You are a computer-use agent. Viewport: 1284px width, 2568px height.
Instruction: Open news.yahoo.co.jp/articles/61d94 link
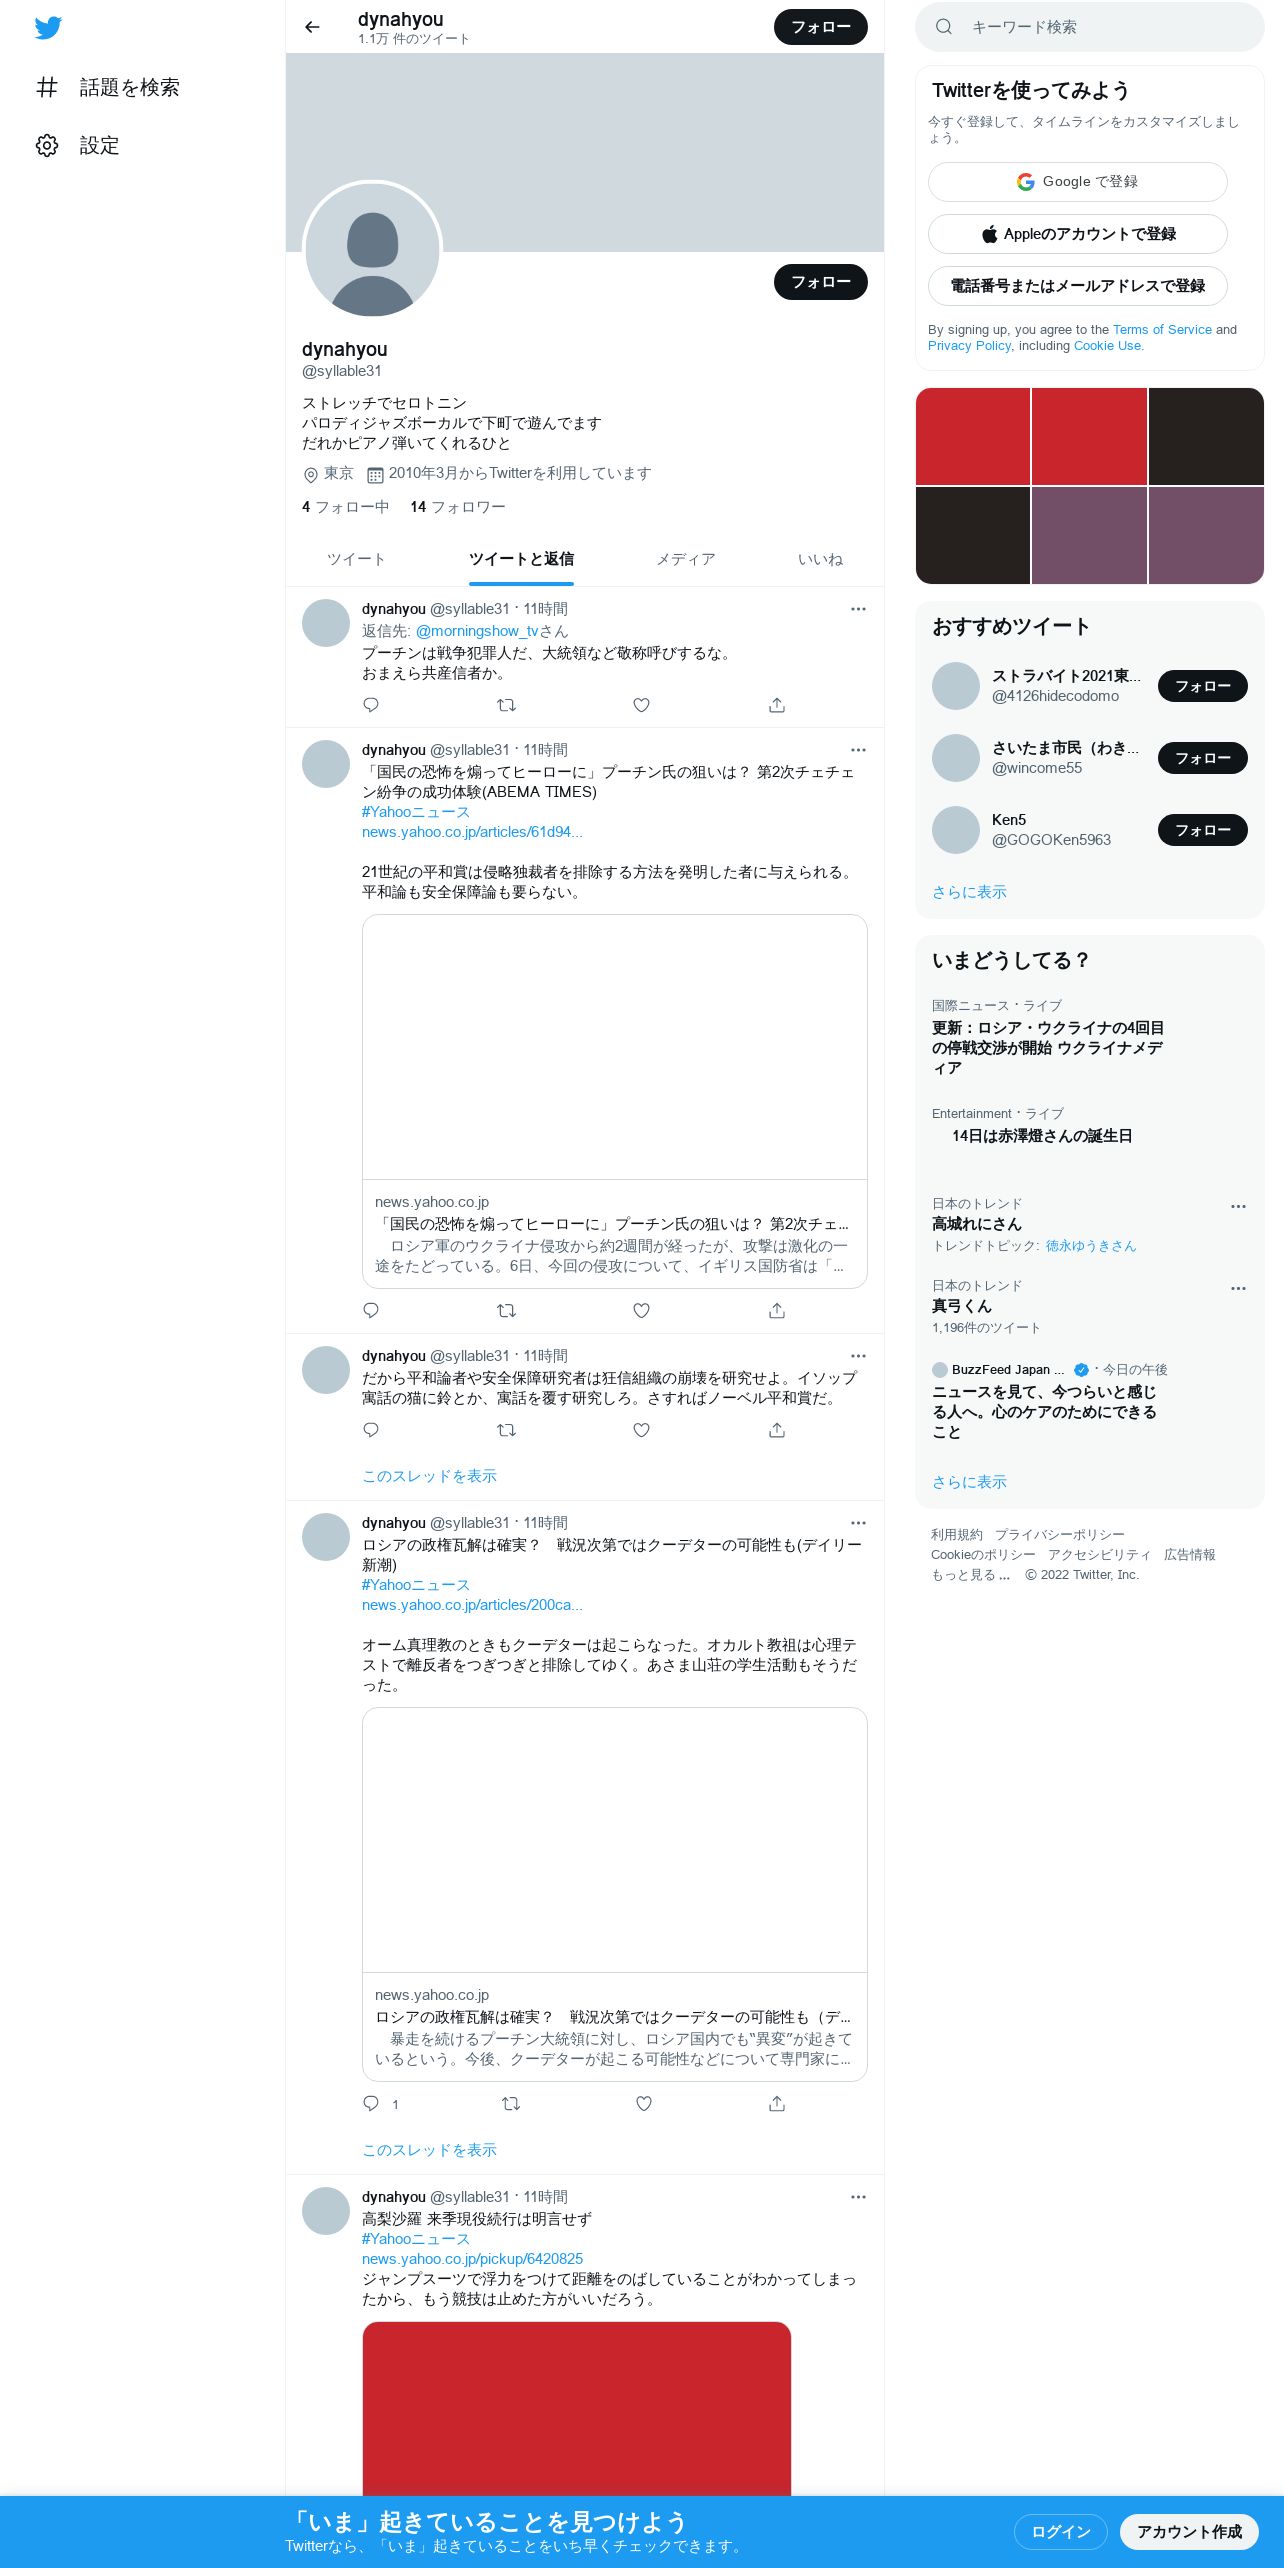[472, 832]
